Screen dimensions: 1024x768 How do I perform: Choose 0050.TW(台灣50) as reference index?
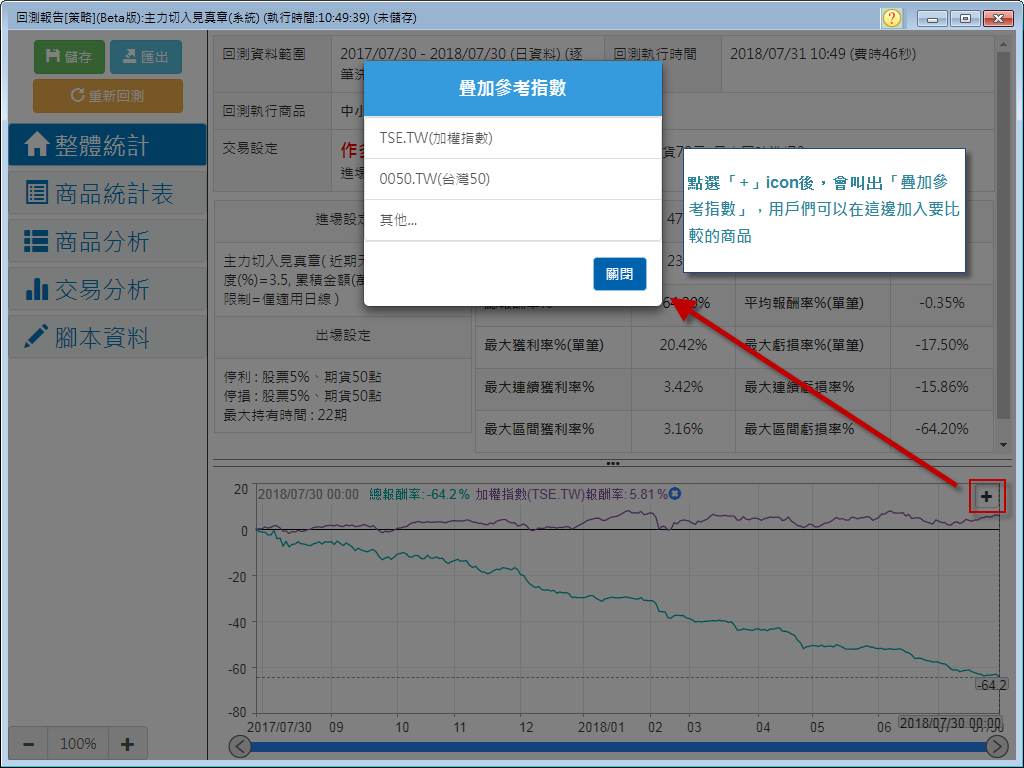512,179
